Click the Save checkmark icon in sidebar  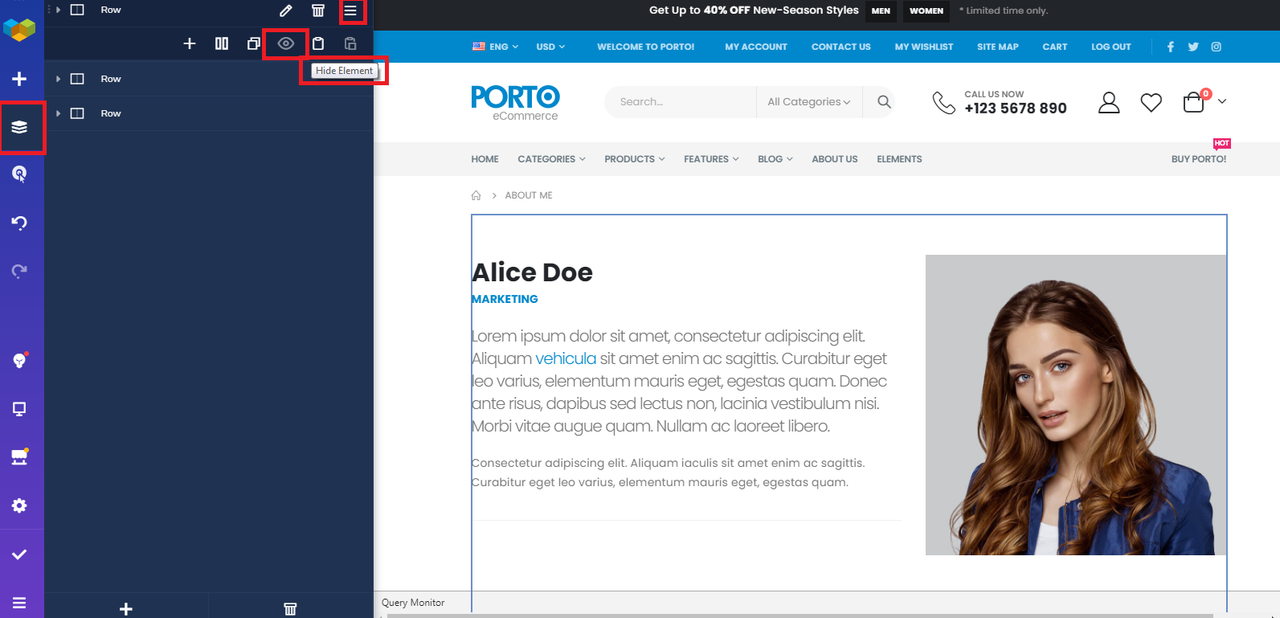[x=19, y=554]
